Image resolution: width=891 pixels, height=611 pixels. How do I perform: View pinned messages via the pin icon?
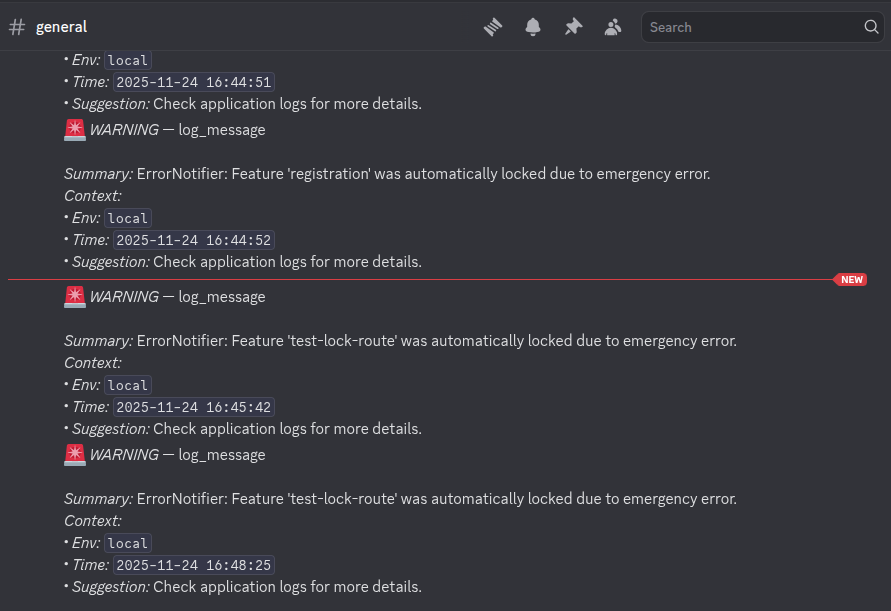pos(573,27)
